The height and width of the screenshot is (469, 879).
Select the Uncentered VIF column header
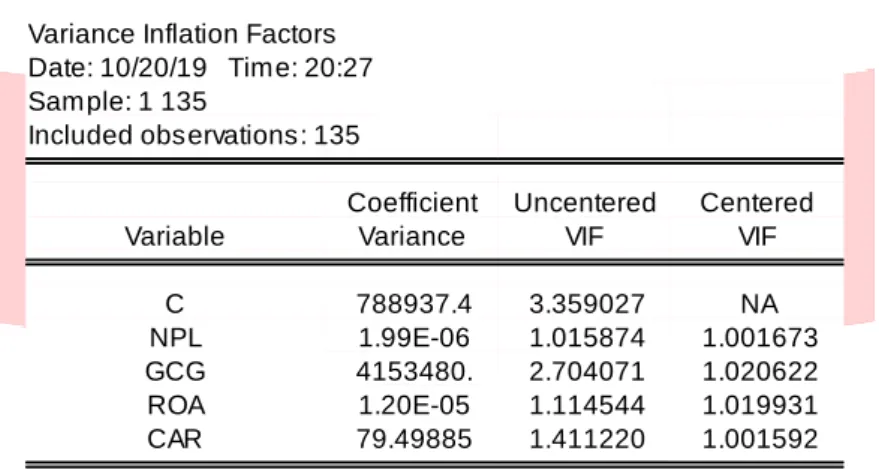(x=585, y=219)
